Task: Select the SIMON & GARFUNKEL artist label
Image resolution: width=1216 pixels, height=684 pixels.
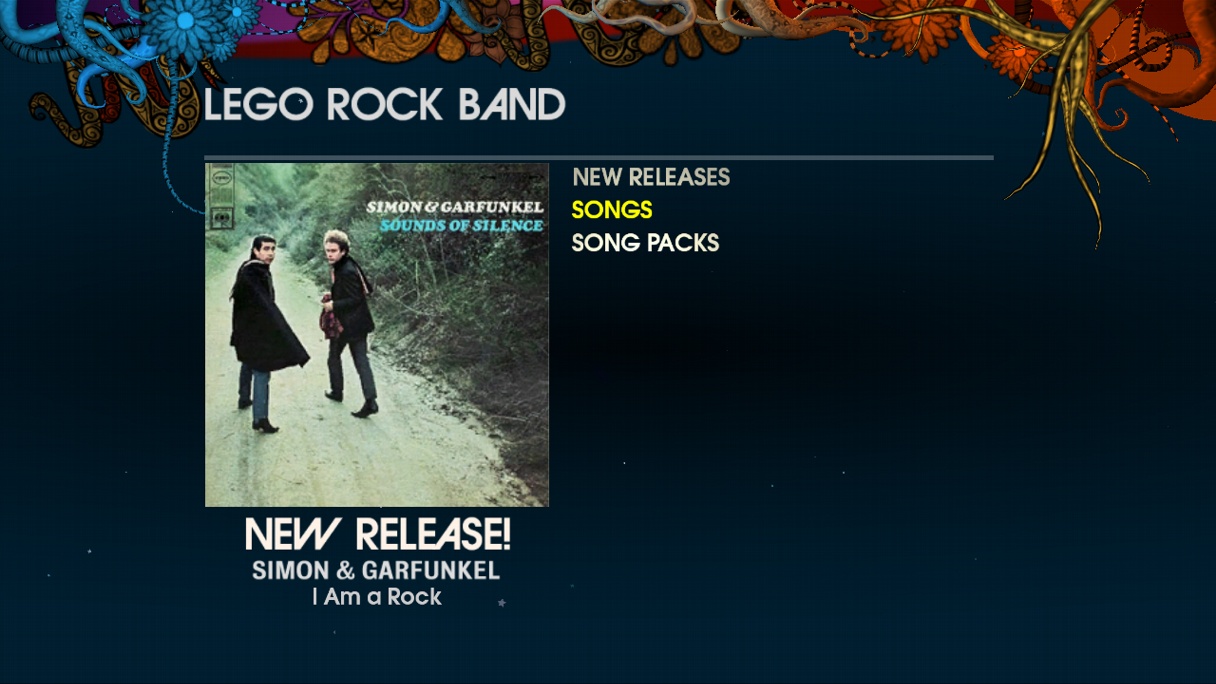Action: point(376,571)
